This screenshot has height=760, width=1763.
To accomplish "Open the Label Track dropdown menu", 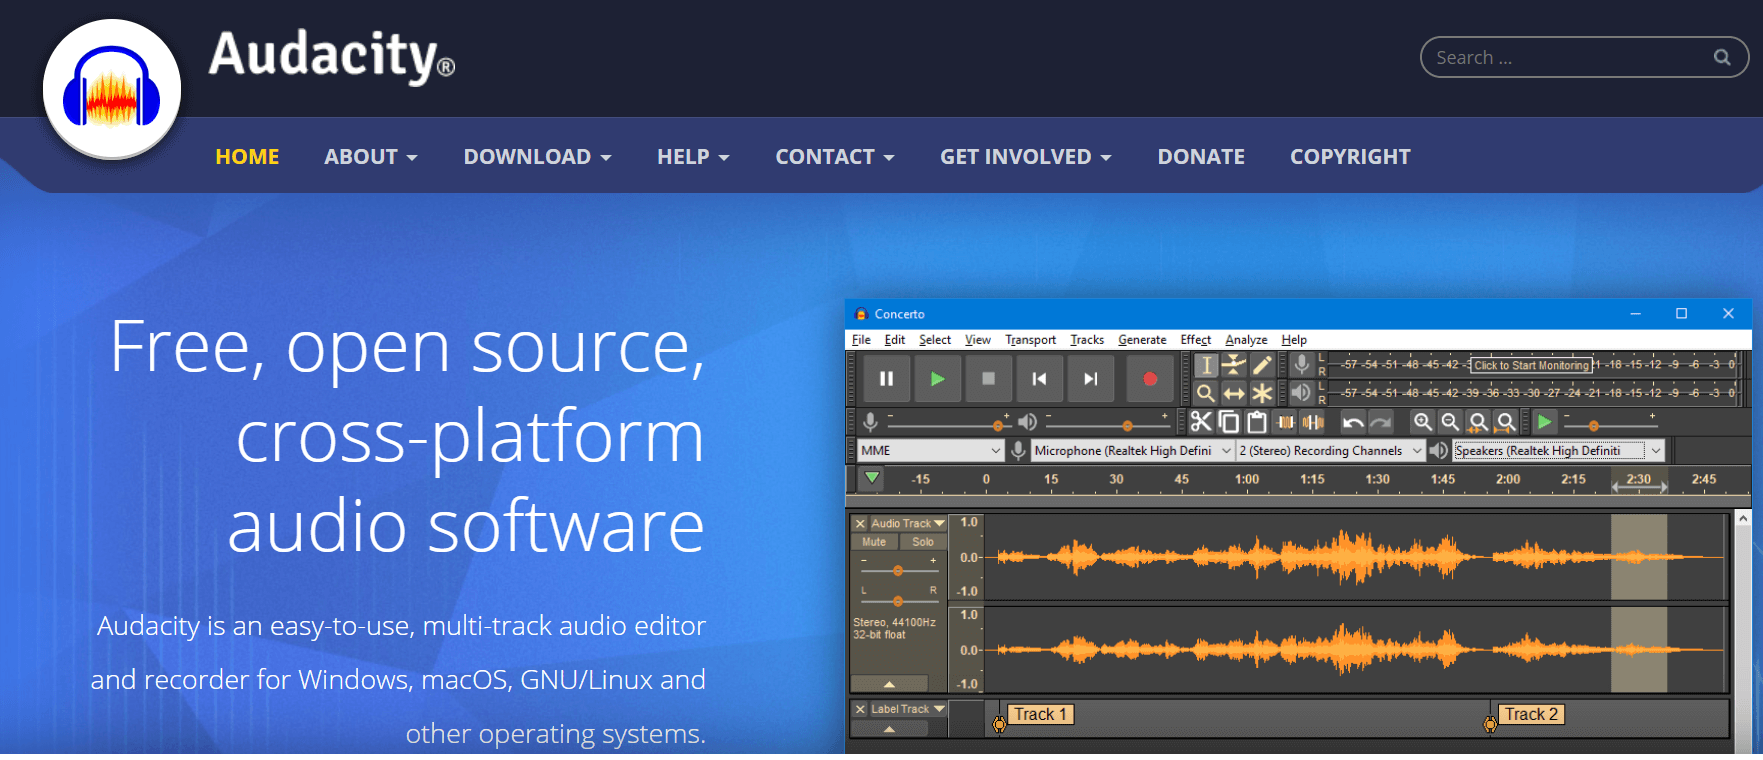I will [x=908, y=709].
